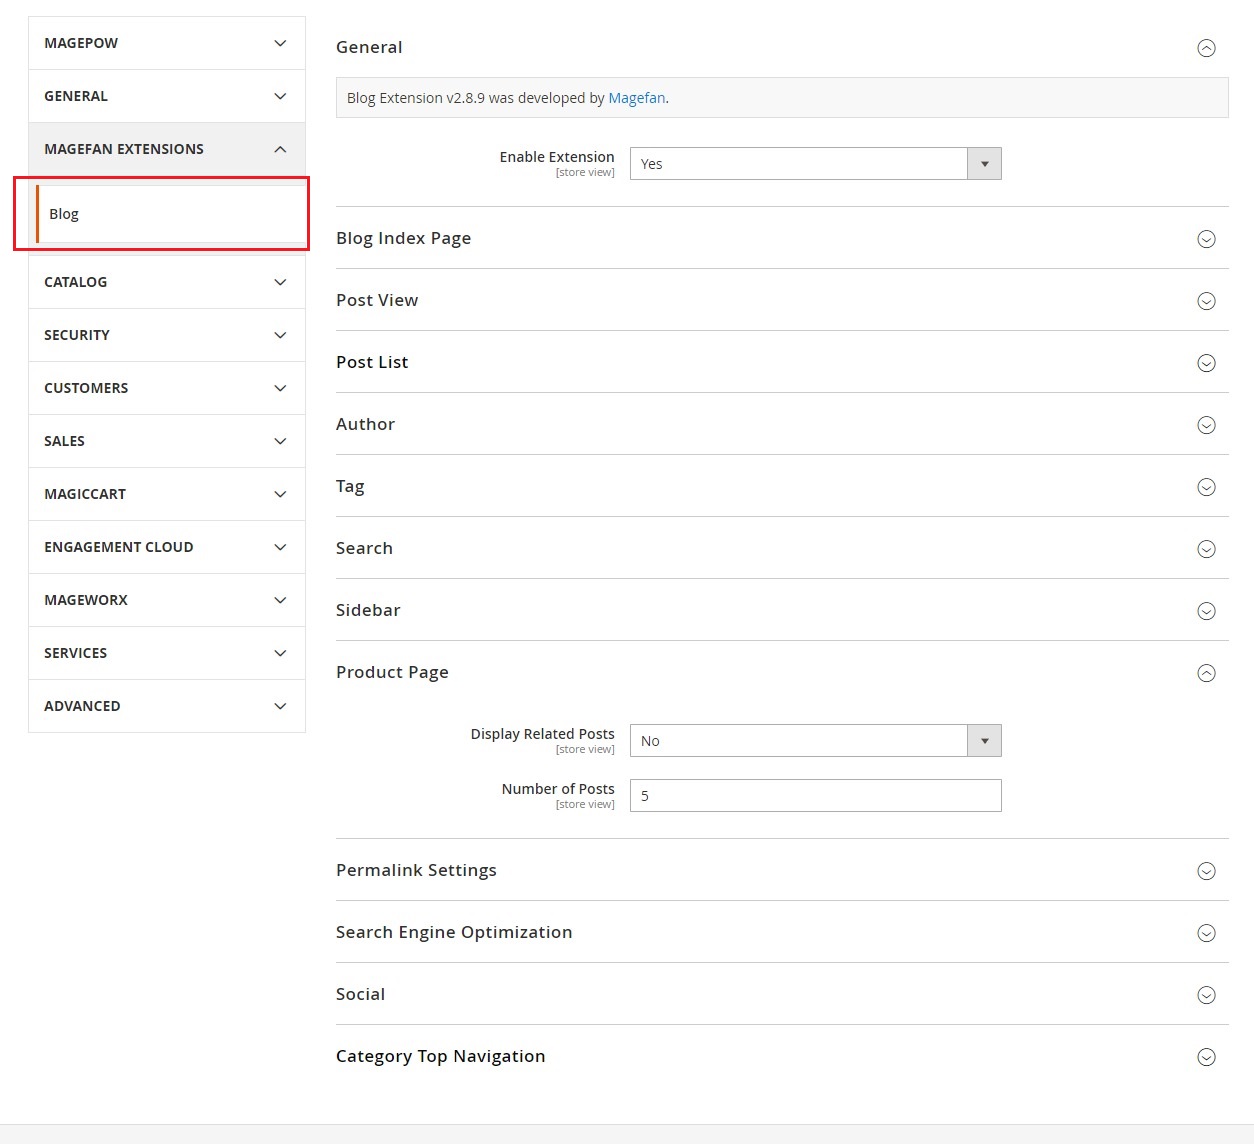This screenshot has width=1254, height=1144.
Task: Expand Post View section arrow icon
Action: point(1206,301)
